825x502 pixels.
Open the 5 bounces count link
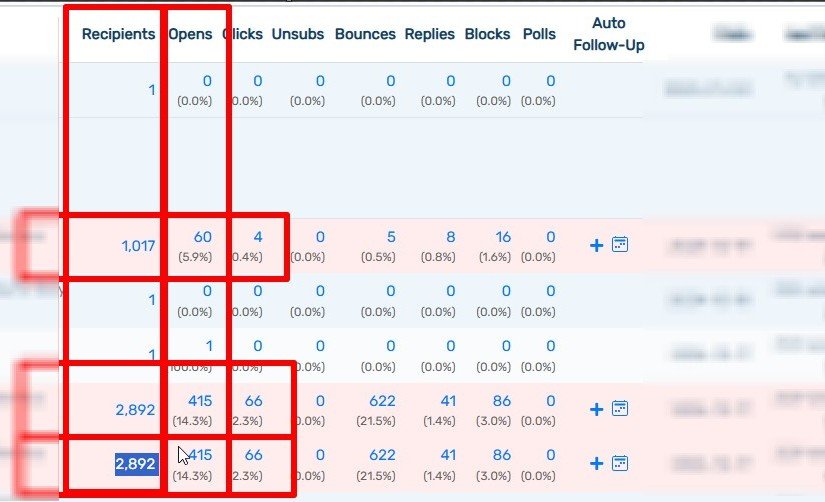(391, 237)
